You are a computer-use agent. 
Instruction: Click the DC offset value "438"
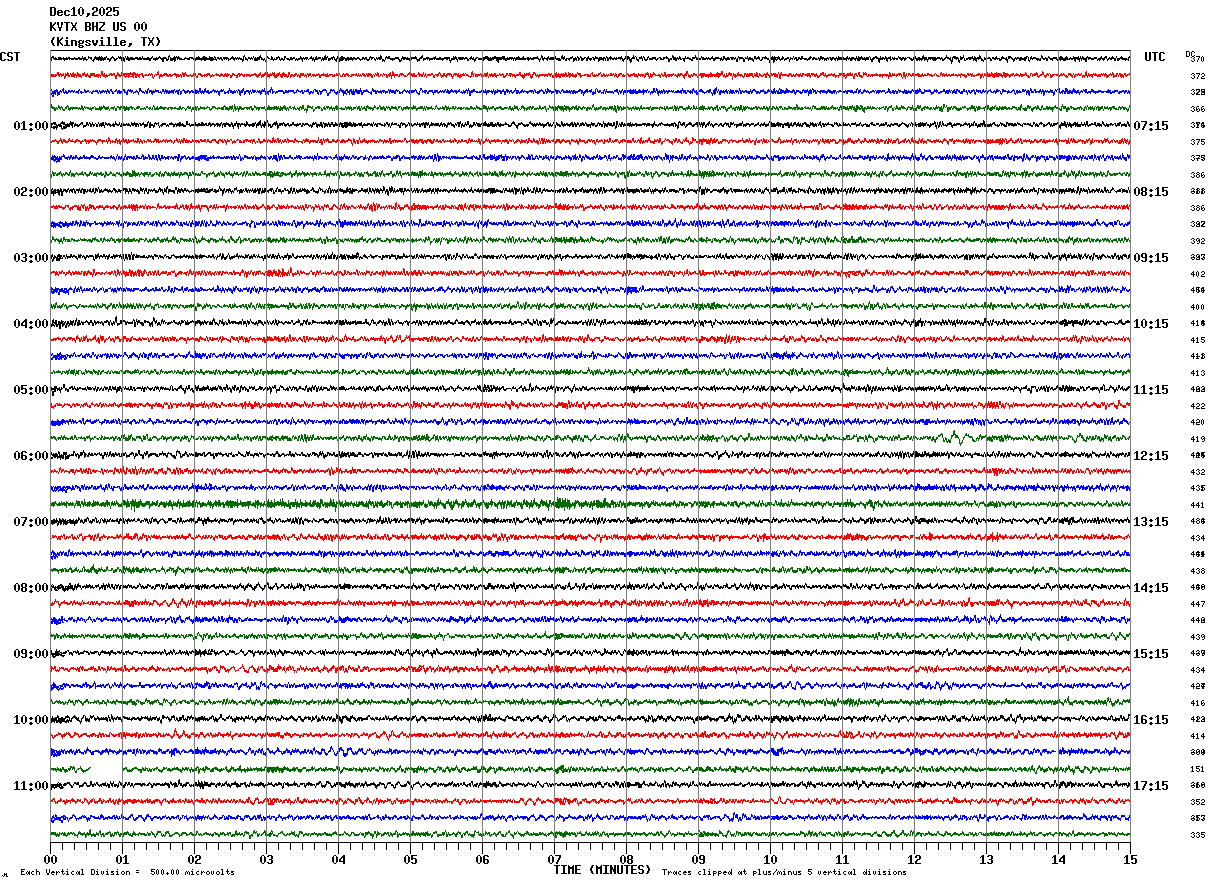point(1197,571)
